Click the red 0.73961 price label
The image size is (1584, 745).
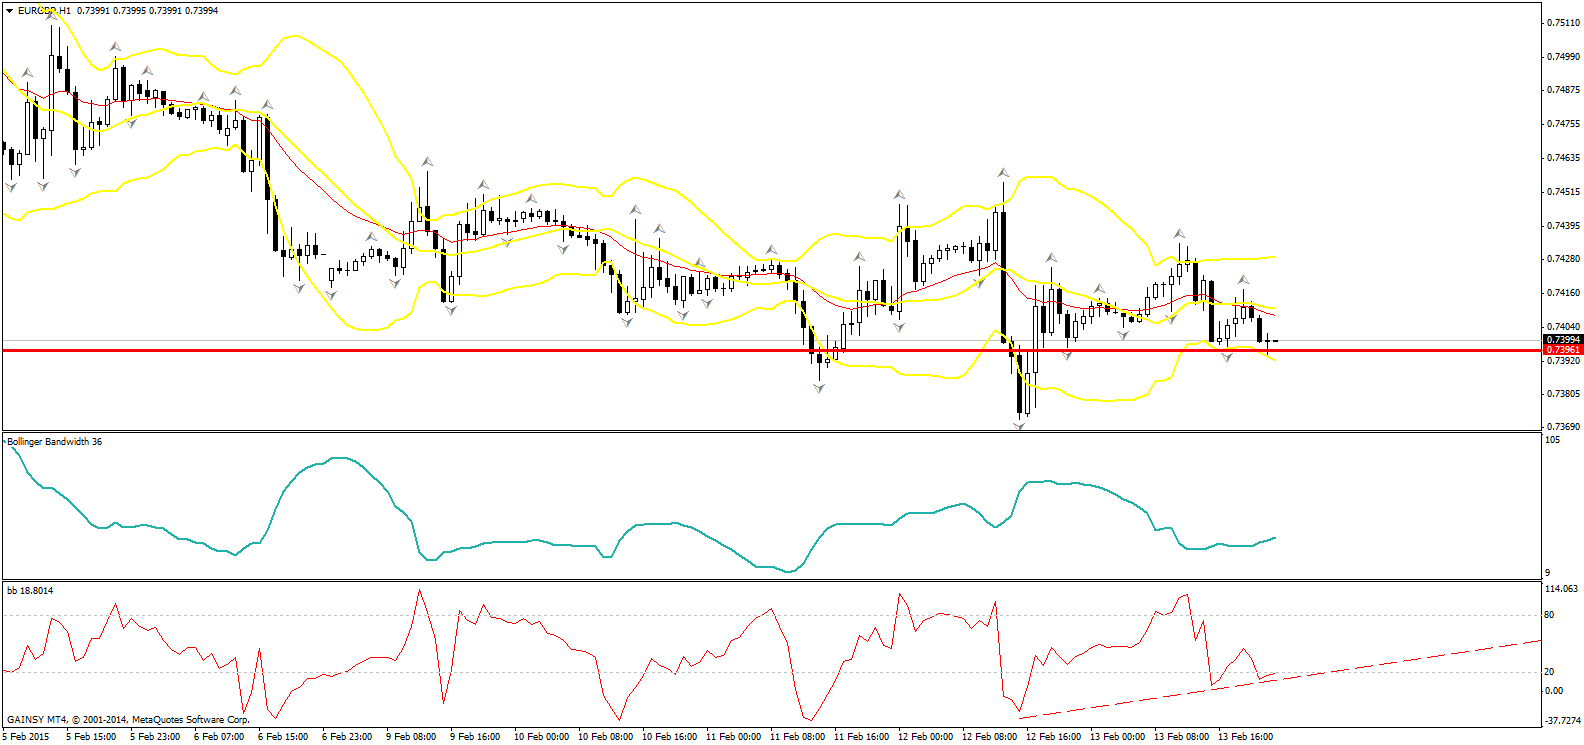(1563, 350)
